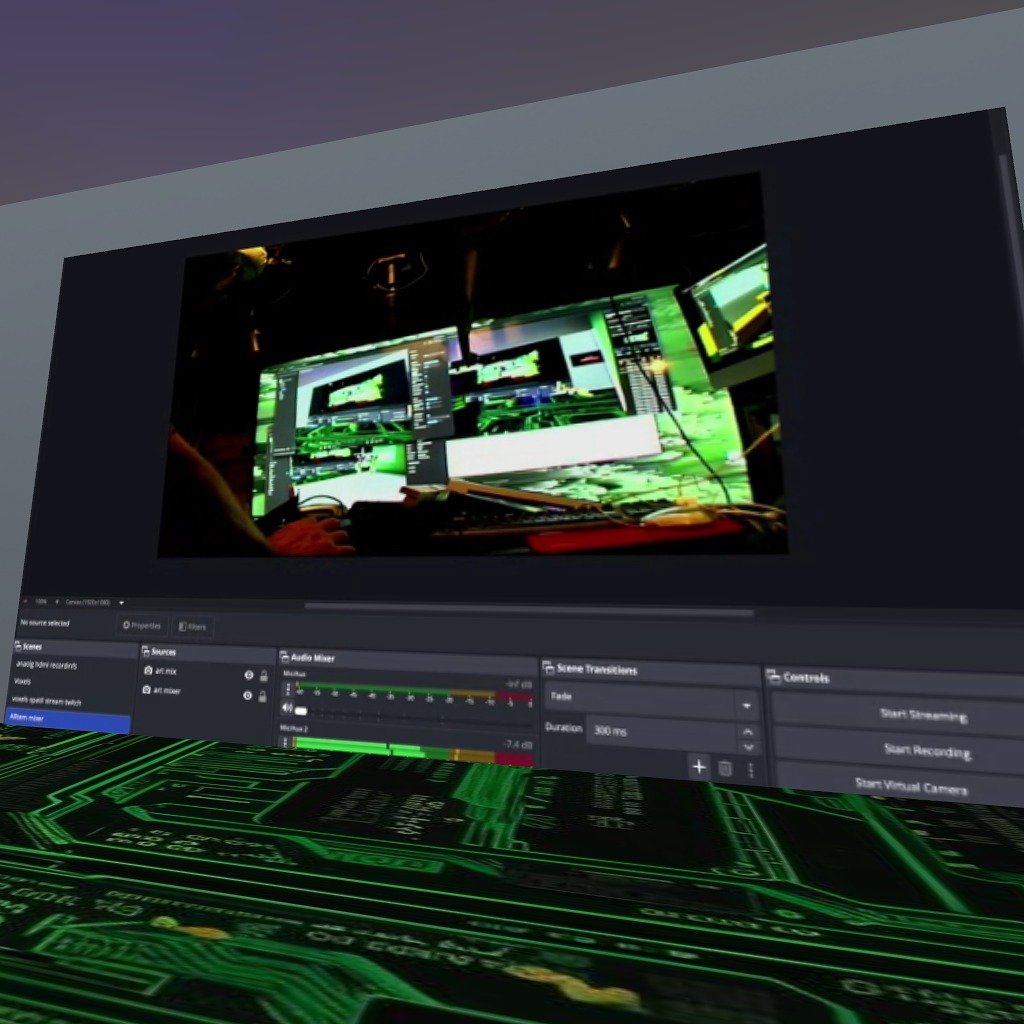Decrease the transition duration with down arrow
This screenshot has width=1024, height=1024.
(748, 747)
